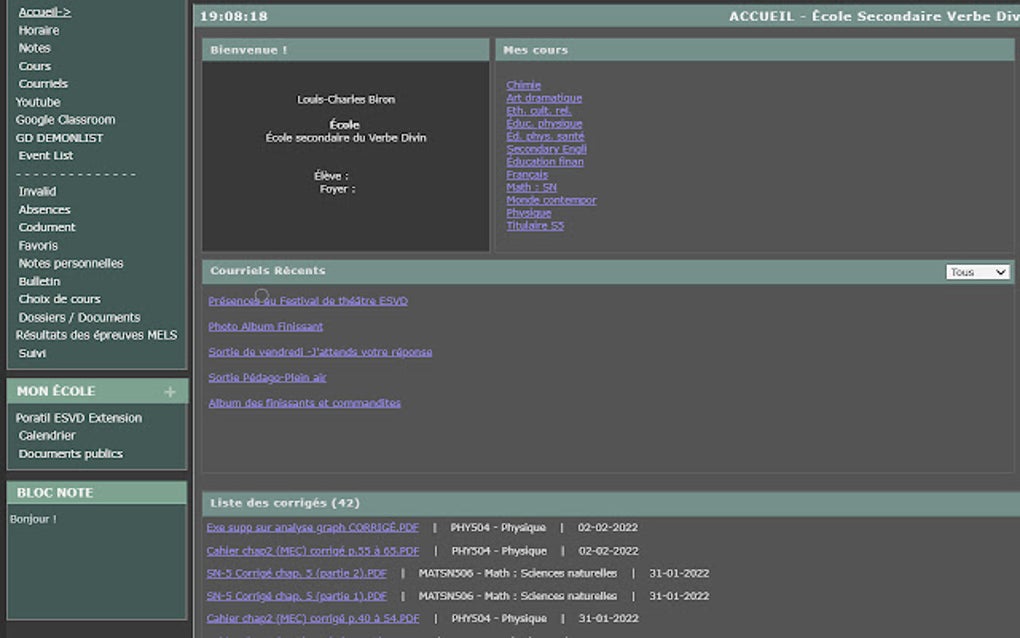Open Notes personnelles in sidebar
This screenshot has height=638, width=1020.
pos(70,263)
